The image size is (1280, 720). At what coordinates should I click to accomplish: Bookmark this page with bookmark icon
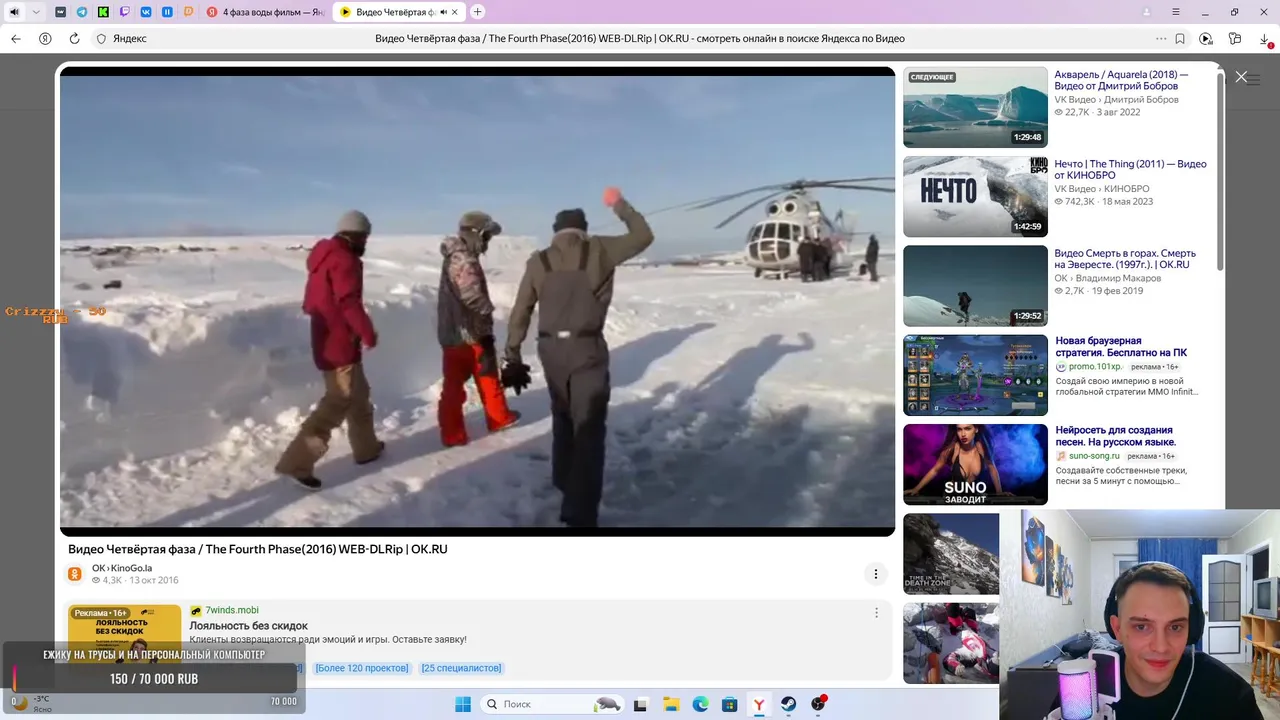click(1180, 38)
